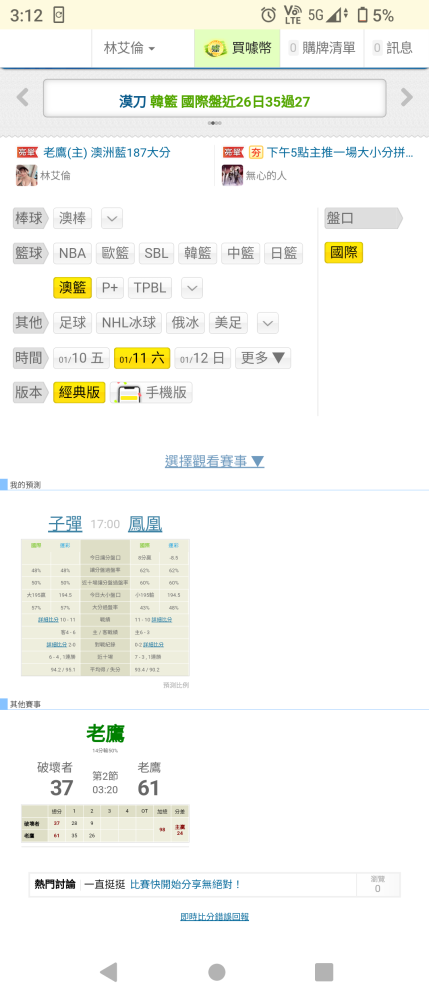Select the 俄冰 category
Image resolution: width=429 pixels, height=1000 pixels.
pyautogui.click(x=185, y=323)
